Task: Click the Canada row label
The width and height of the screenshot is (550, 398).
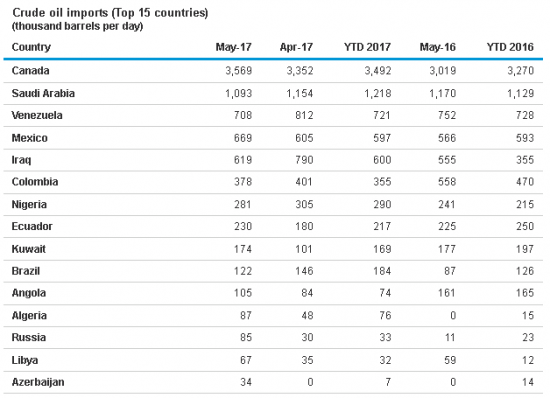Action: click(x=30, y=70)
